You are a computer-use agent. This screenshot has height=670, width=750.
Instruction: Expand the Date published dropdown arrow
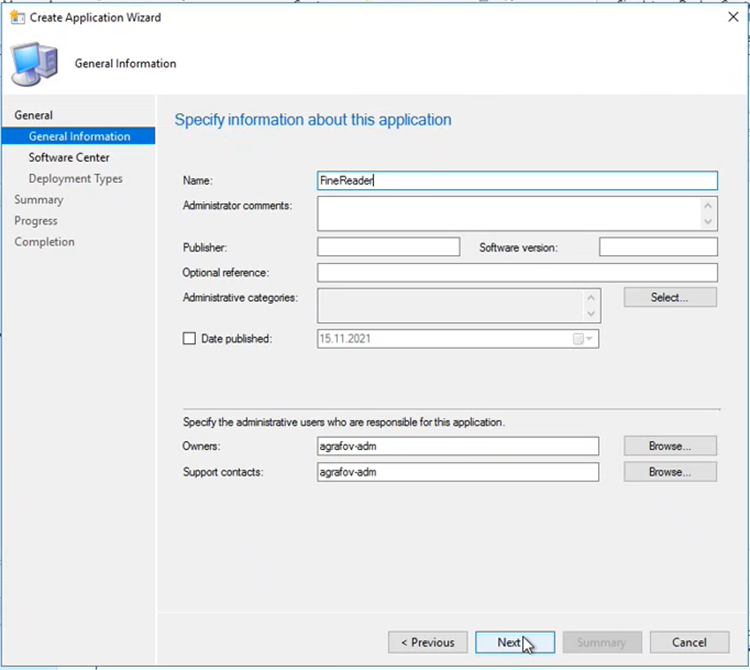590,339
